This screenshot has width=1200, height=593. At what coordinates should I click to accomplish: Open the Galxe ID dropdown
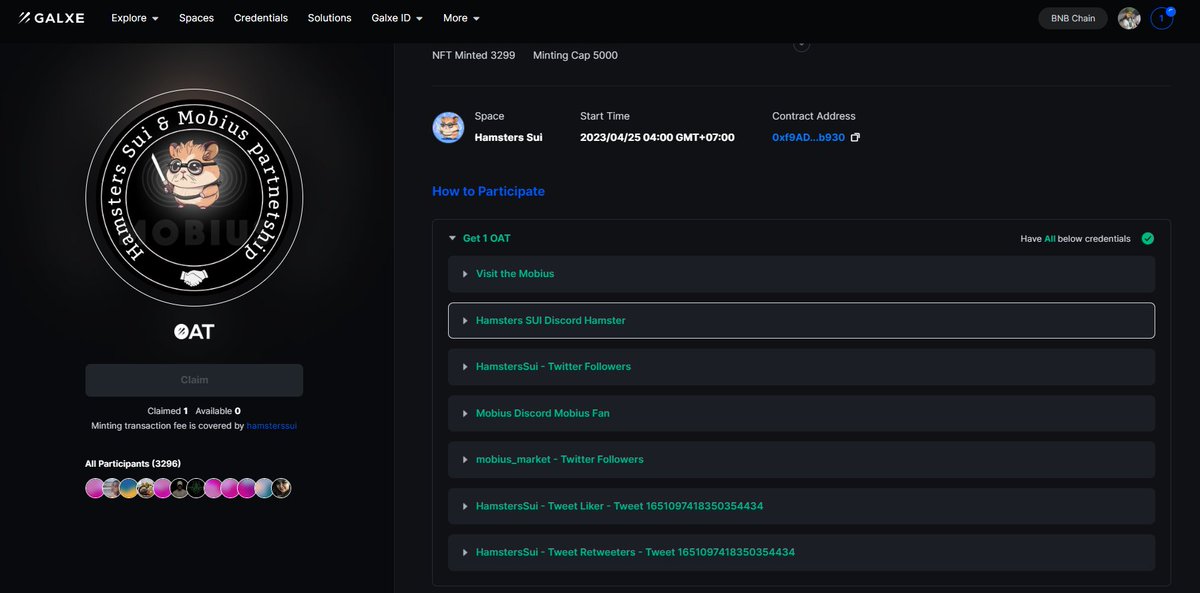click(x=397, y=18)
